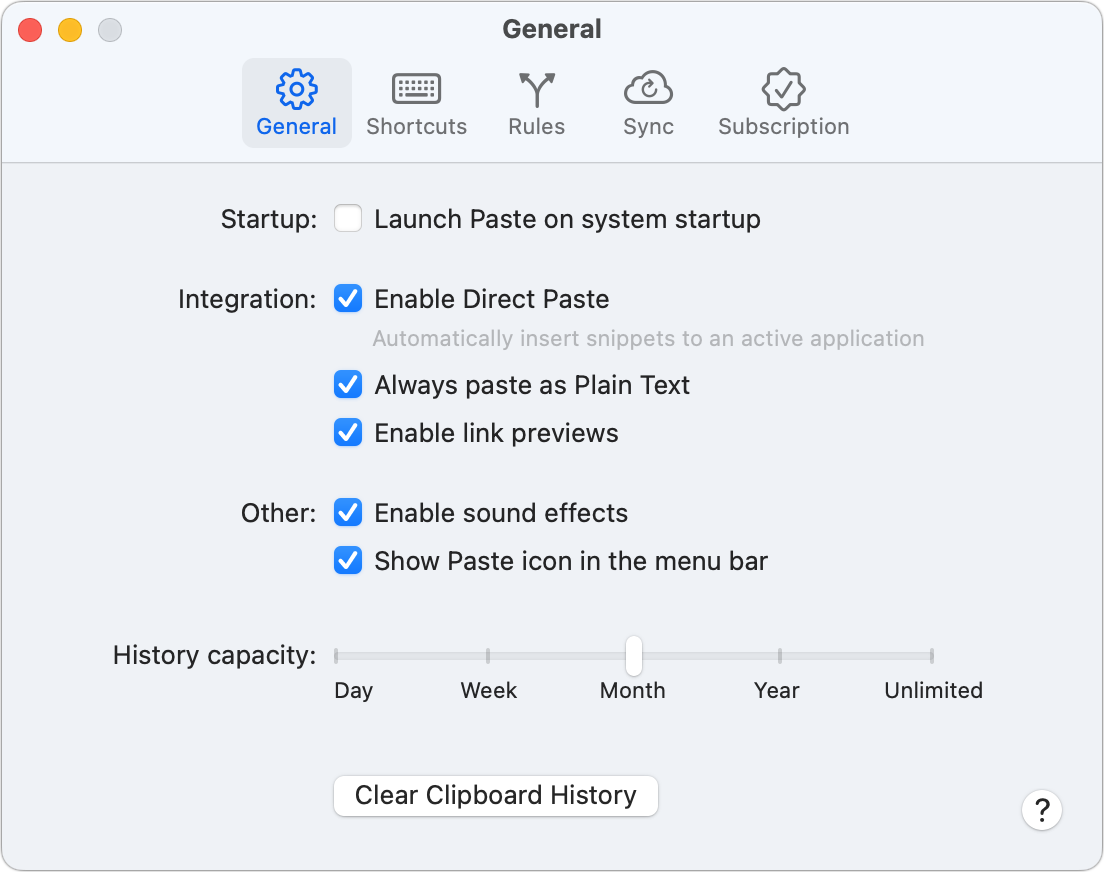Click the "Unlimited" capacity label
The image size is (1104, 872).
(933, 690)
